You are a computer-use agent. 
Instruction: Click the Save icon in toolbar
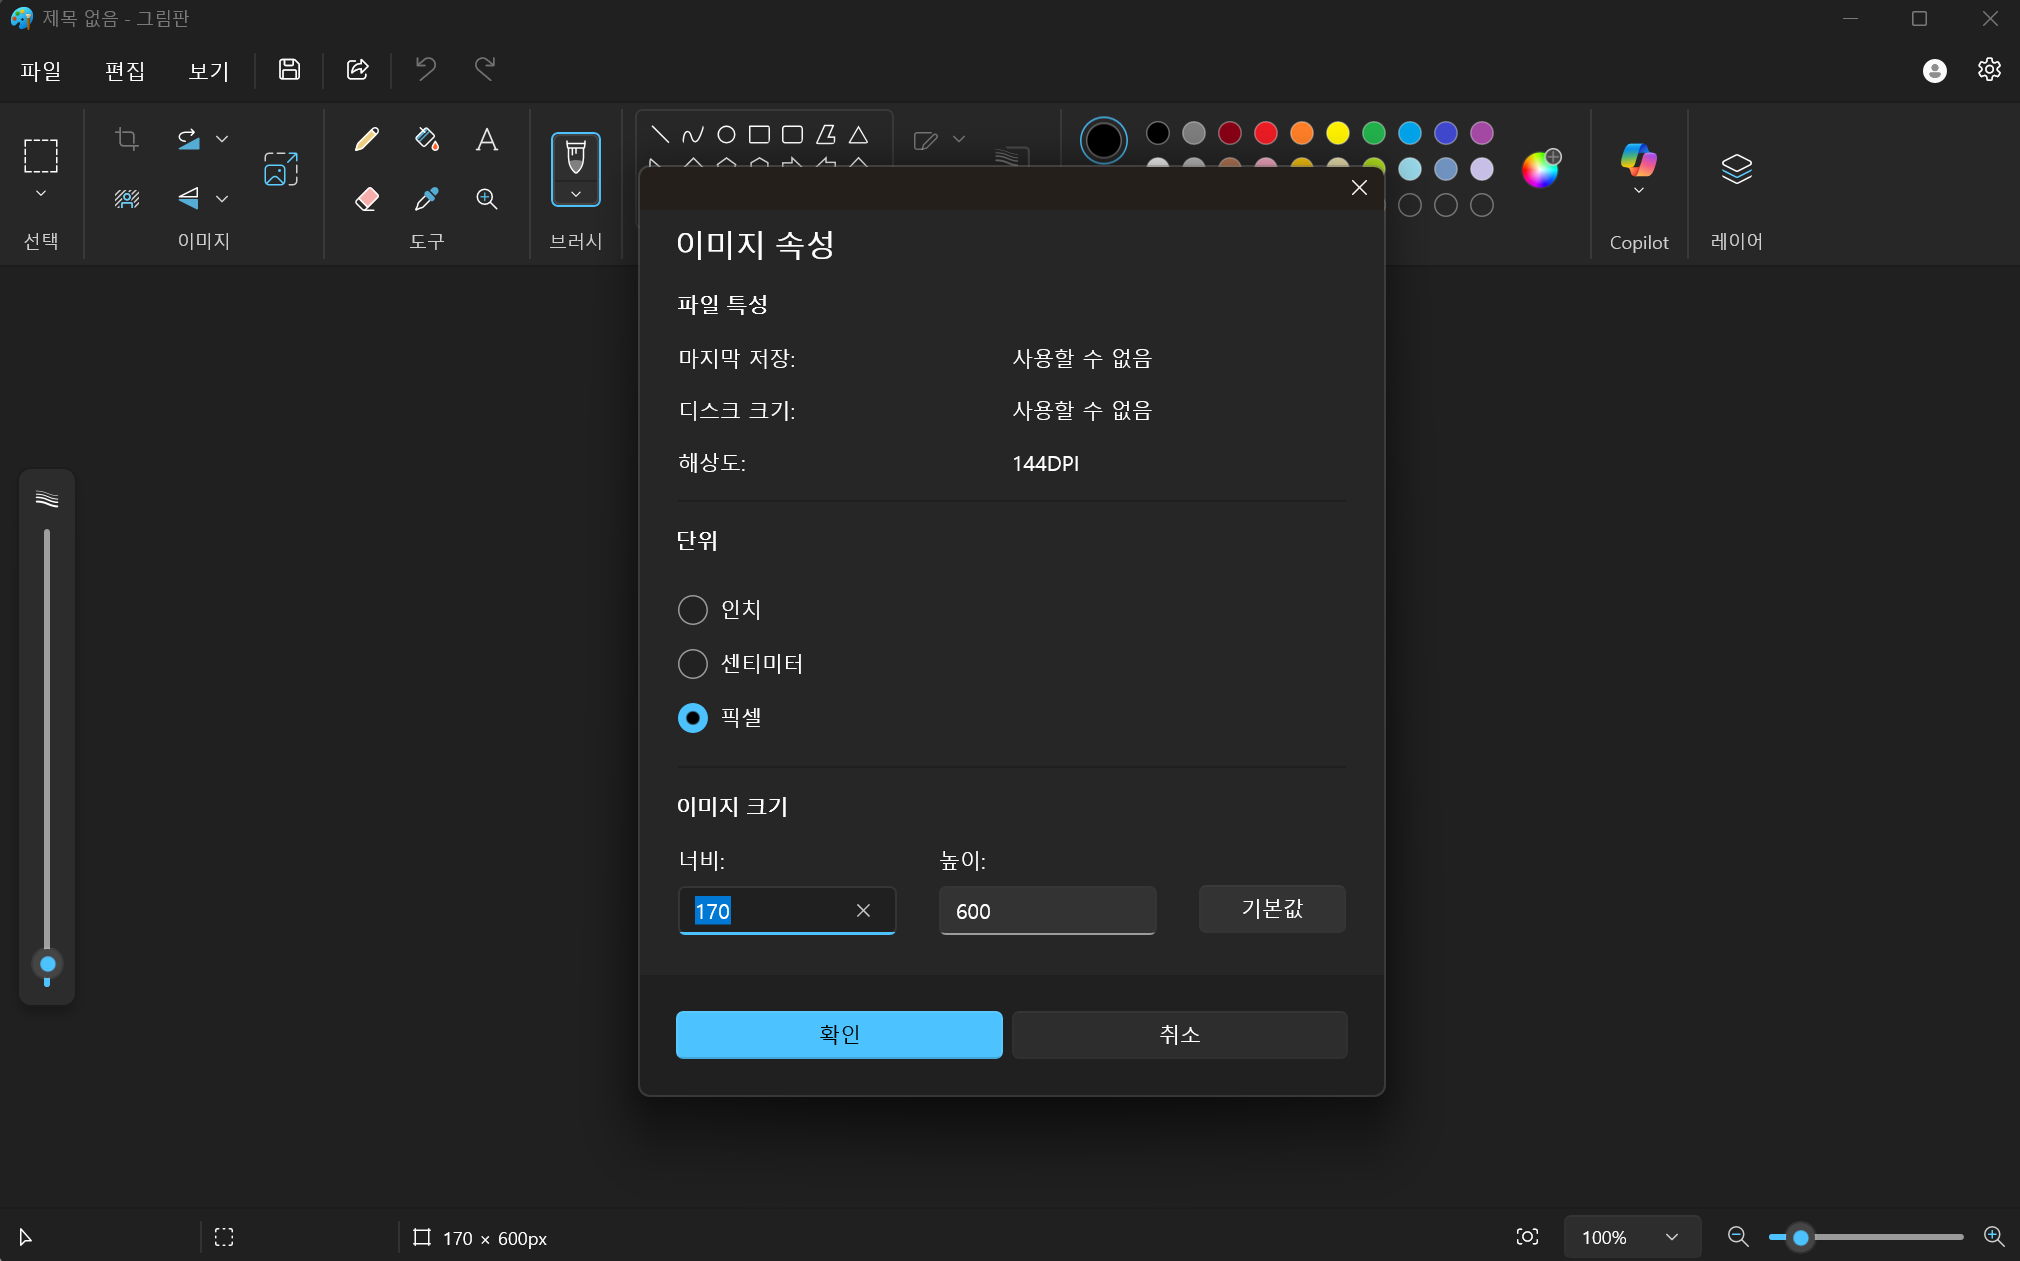pyautogui.click(x=289, y=69)
